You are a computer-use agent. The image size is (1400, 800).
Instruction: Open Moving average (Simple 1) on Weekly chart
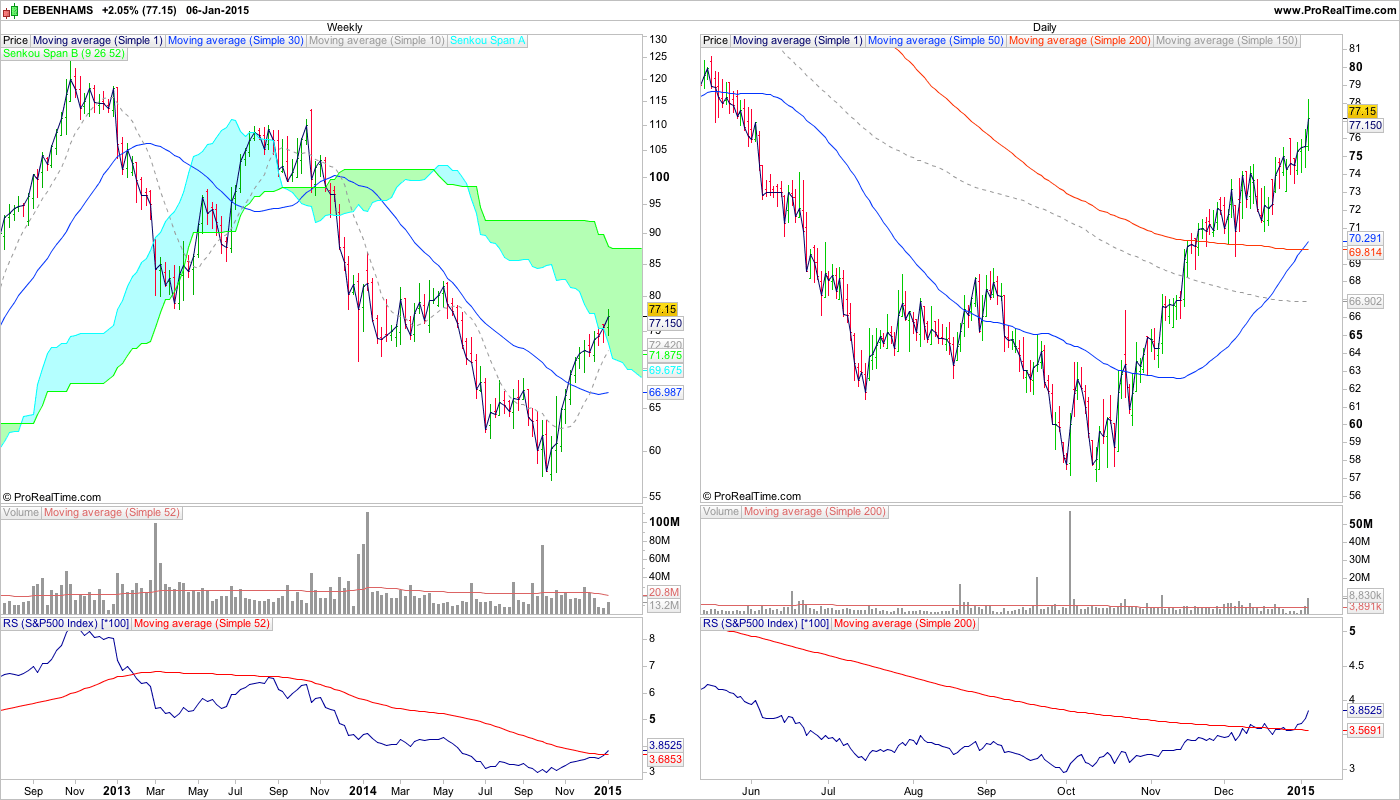98,41
